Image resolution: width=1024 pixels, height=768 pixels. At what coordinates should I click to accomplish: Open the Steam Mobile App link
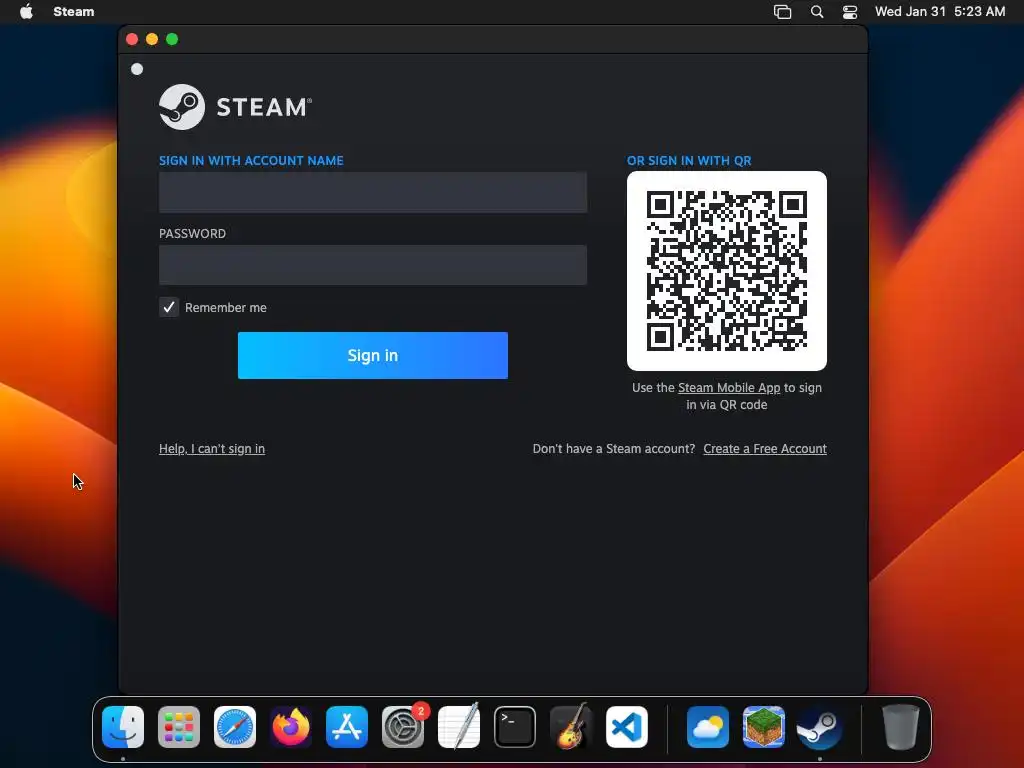tap(729, 387)
